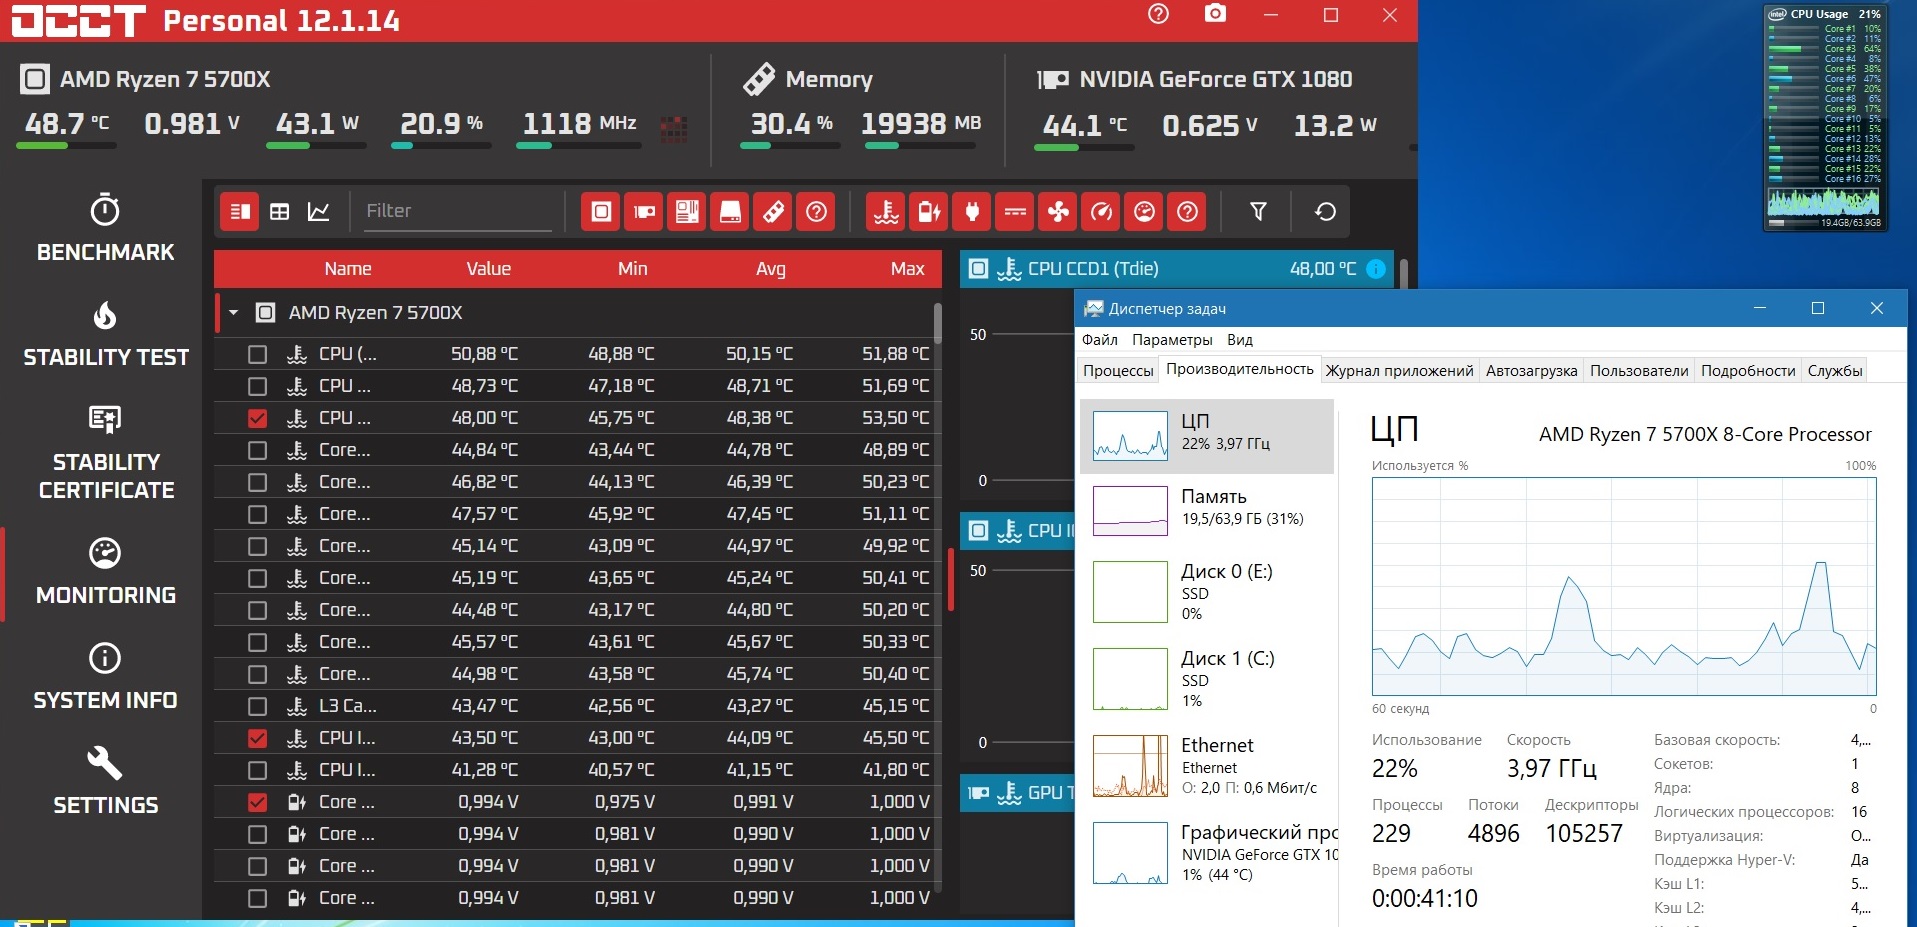
Task: Open the STABILITY TEST section
Action: (105, 334)
